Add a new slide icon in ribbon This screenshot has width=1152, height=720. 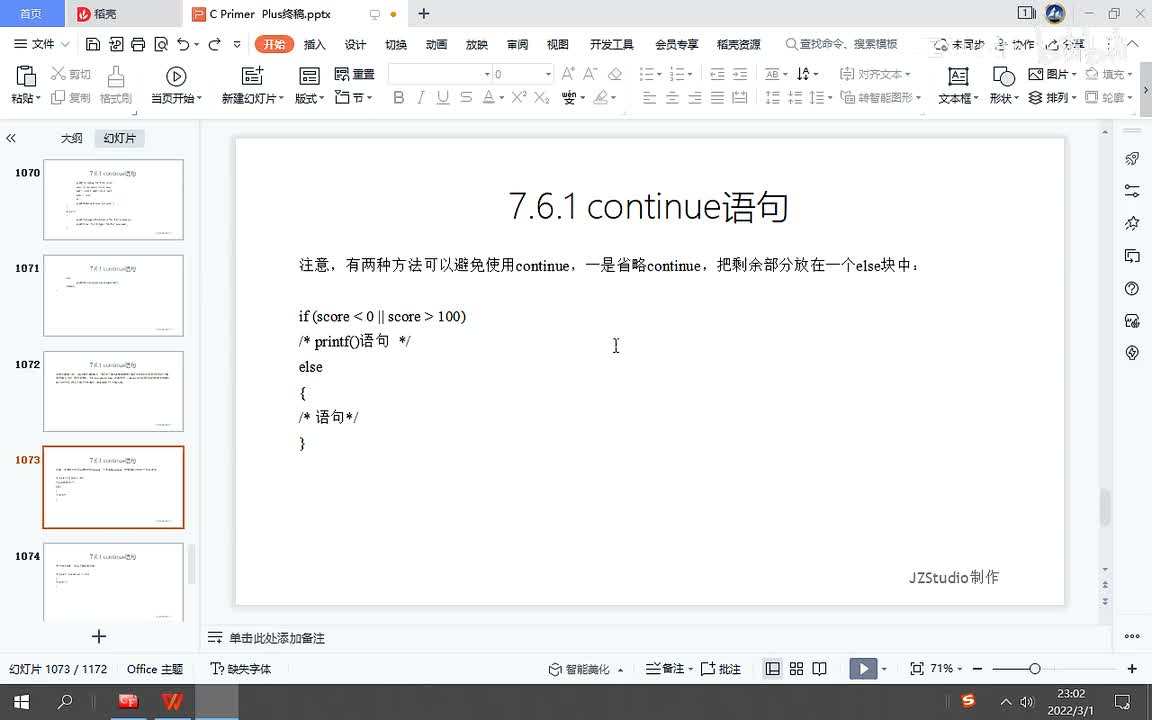(x=252, y=75)
